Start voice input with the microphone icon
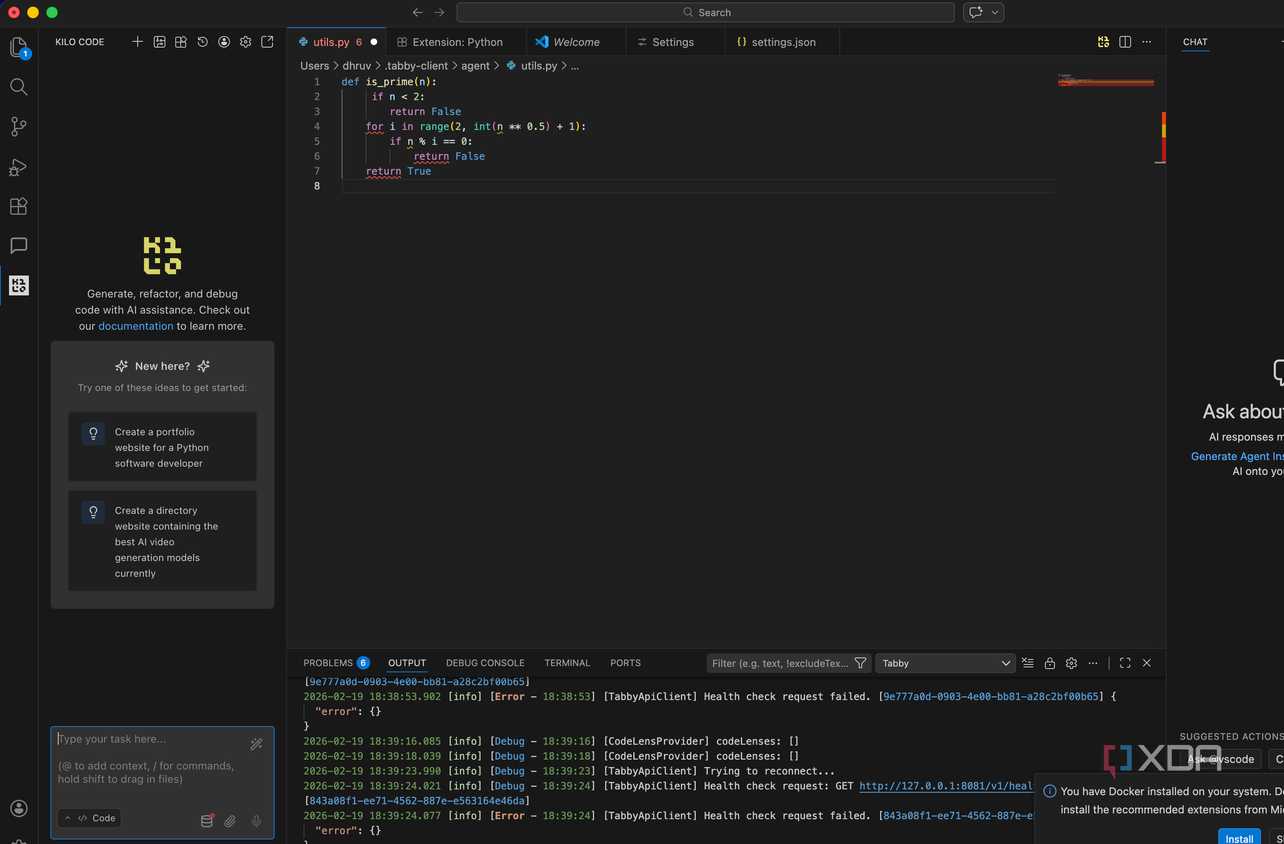Image resolution: width=1284 pixels, height=844 pixels. pos(256,821)
